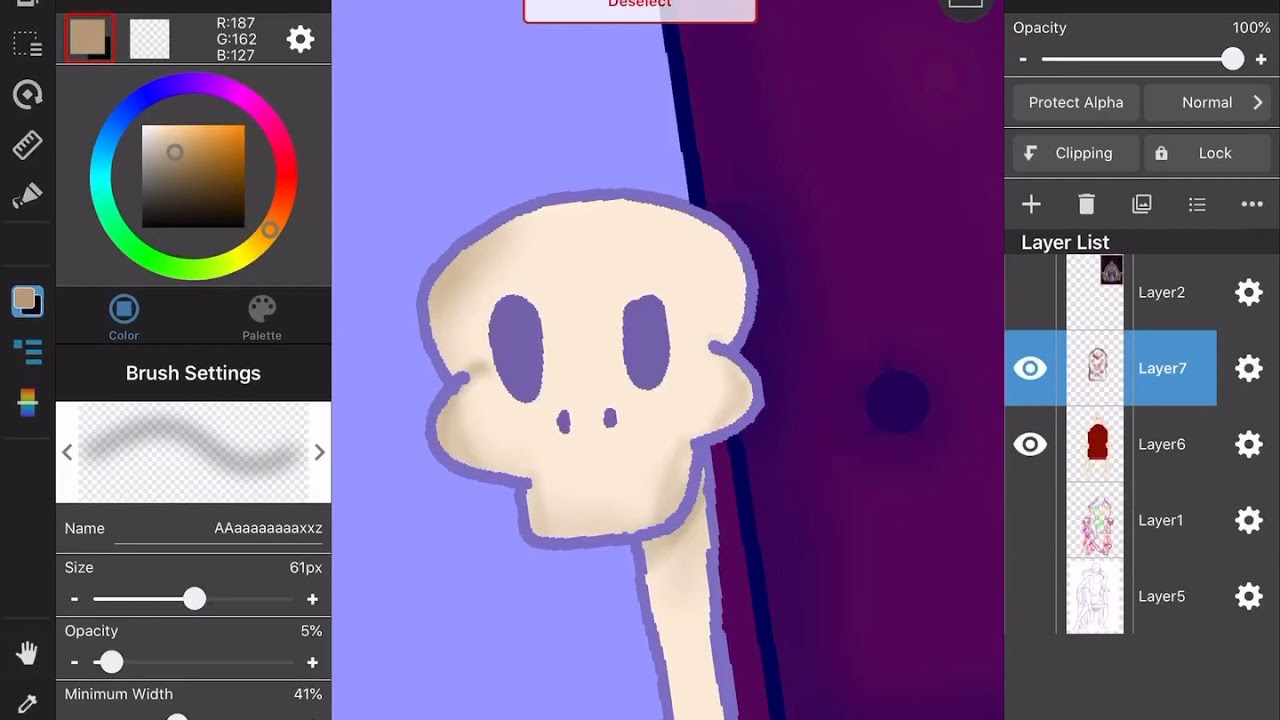The height and width of the screenshot is (720, 1280).
Task: Select the transparent color swatch
Action: [150, 39]
